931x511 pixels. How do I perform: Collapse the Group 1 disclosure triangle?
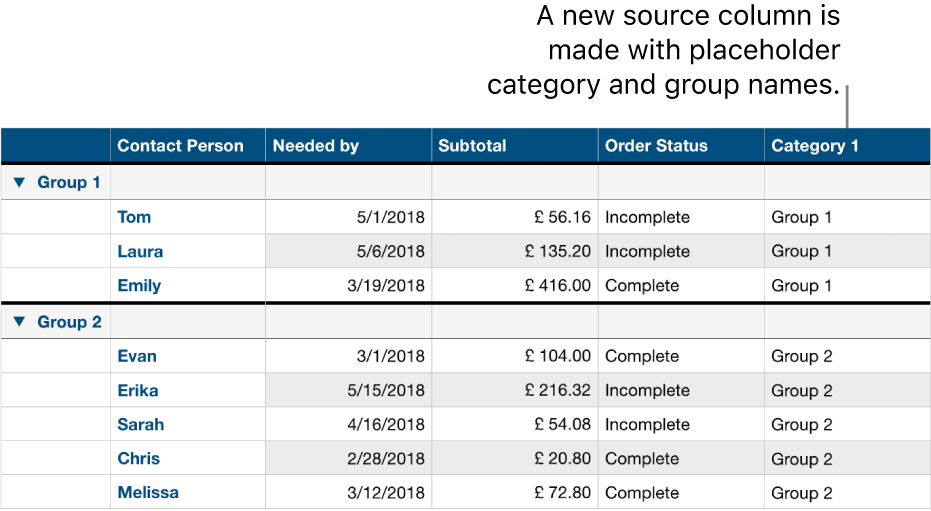(x=18, y=183)
